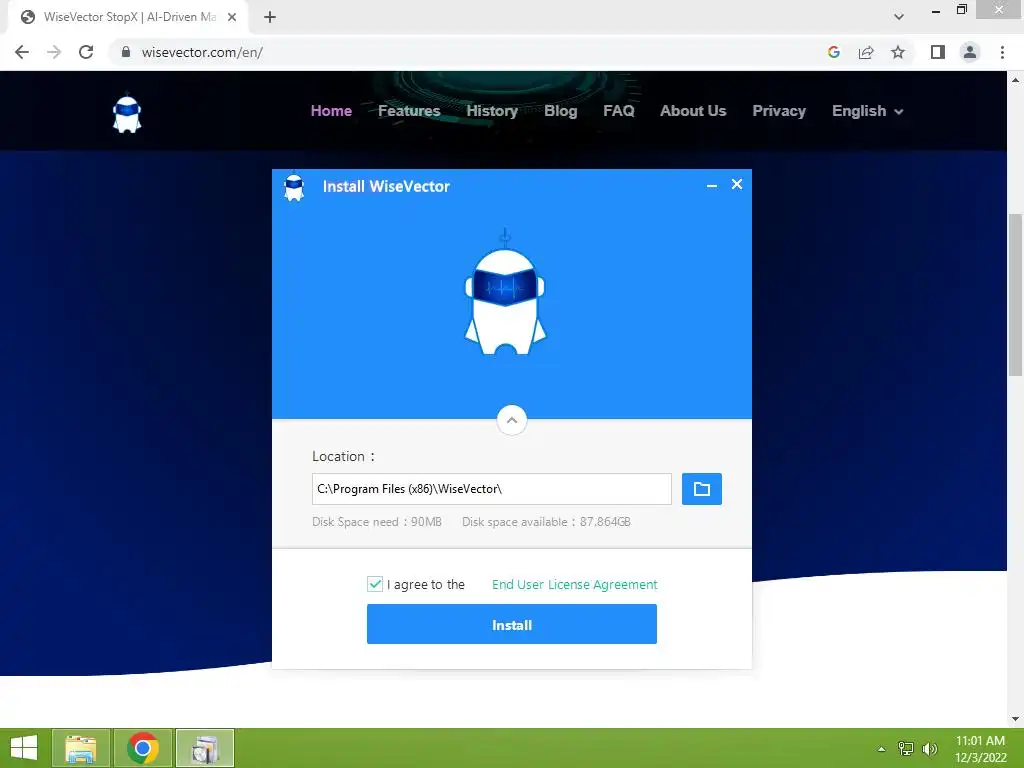Screen dimensions: 1024x768
Task: Open the Features page
Action: (x=409, y=111)
